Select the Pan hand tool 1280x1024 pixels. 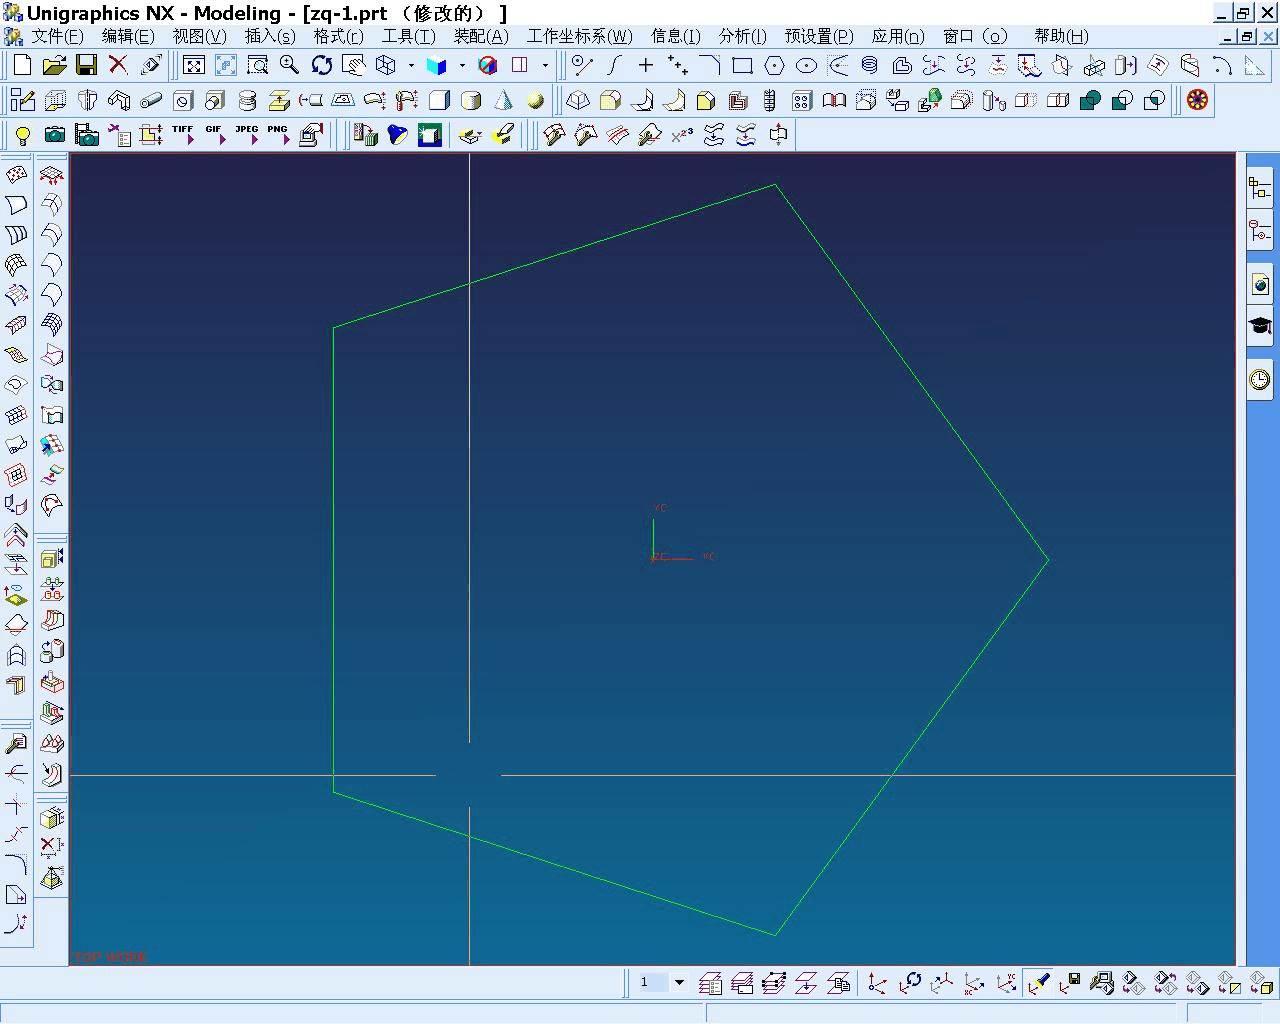point(354,65)
